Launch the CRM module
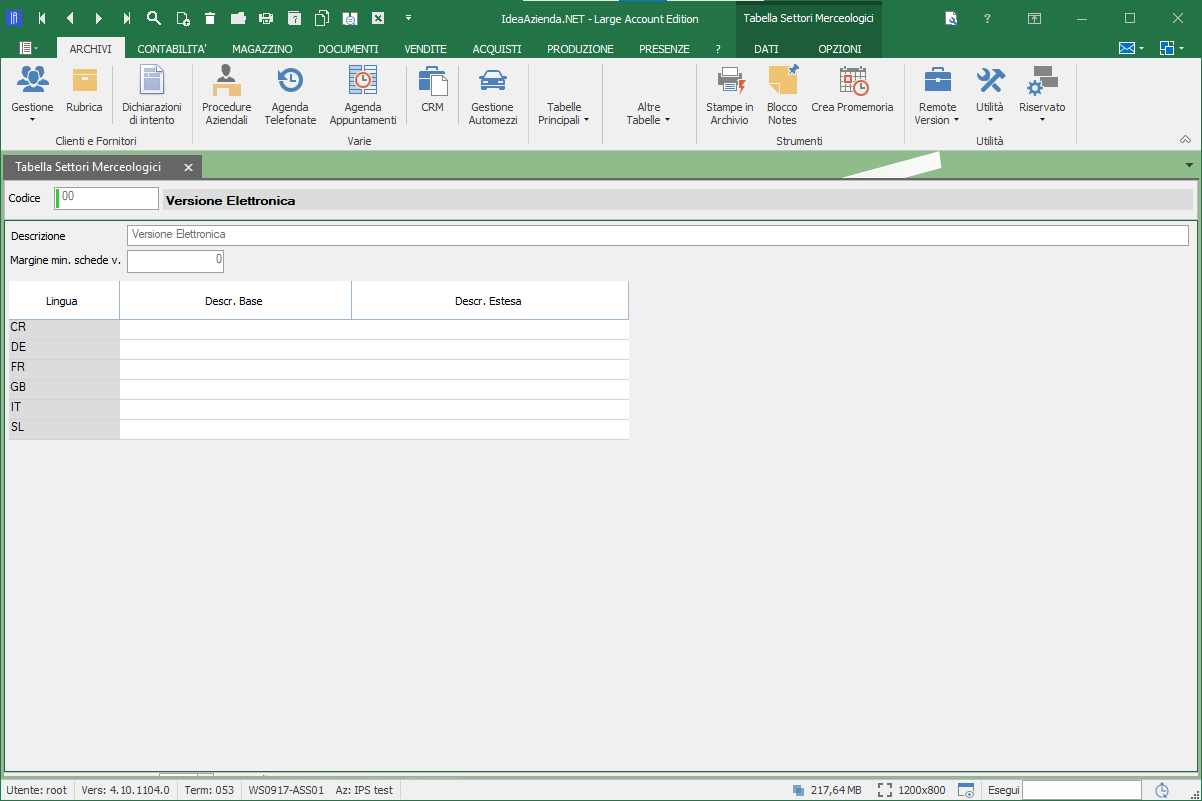Image resolution: width=1202 pixels, height=801 pixels. point(432,90)
